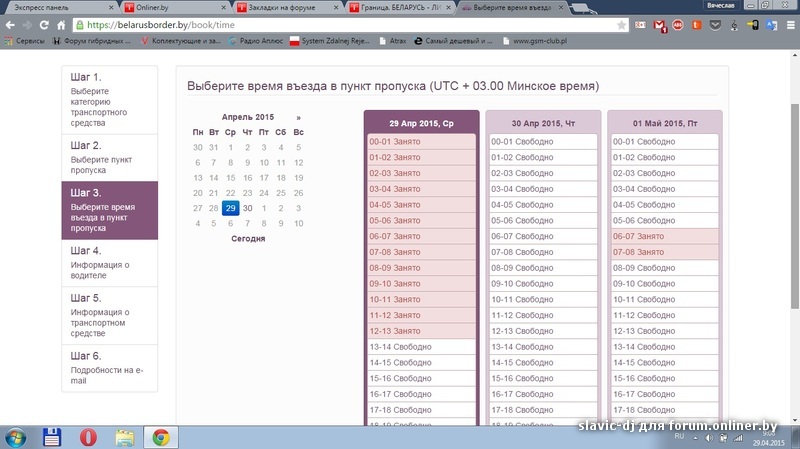Click 00-01 Занято slot on 29 Апр

click(421, 142)
